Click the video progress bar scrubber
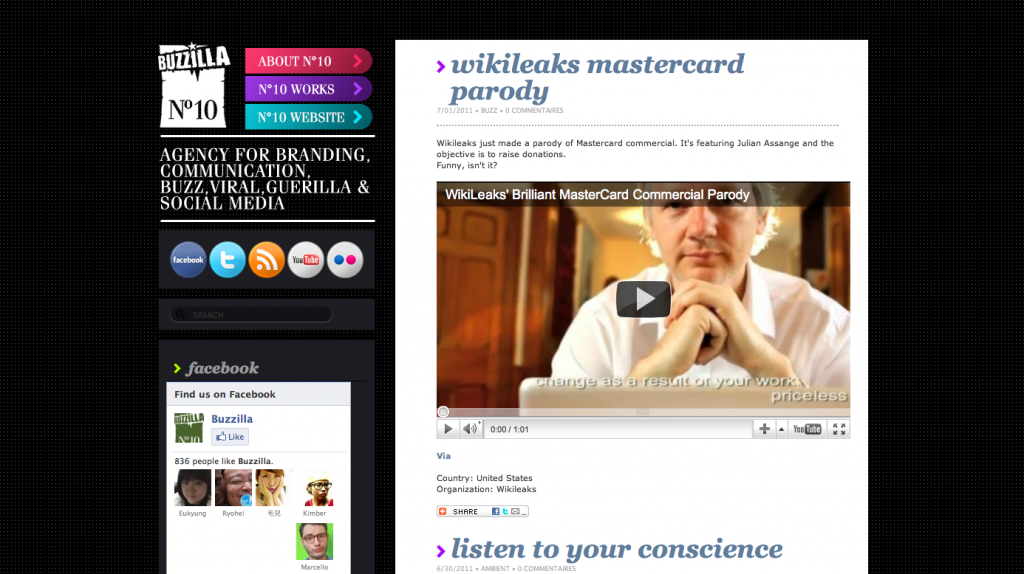This screenshot has height=574, width=1024. pos(443,412)
